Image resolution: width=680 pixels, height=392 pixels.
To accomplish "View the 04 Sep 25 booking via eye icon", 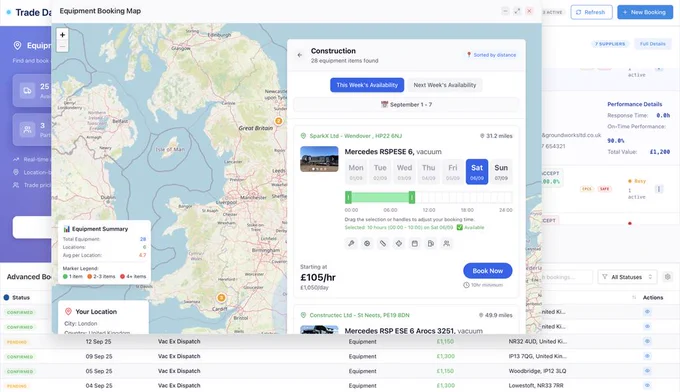I will [x=647, y=385].
